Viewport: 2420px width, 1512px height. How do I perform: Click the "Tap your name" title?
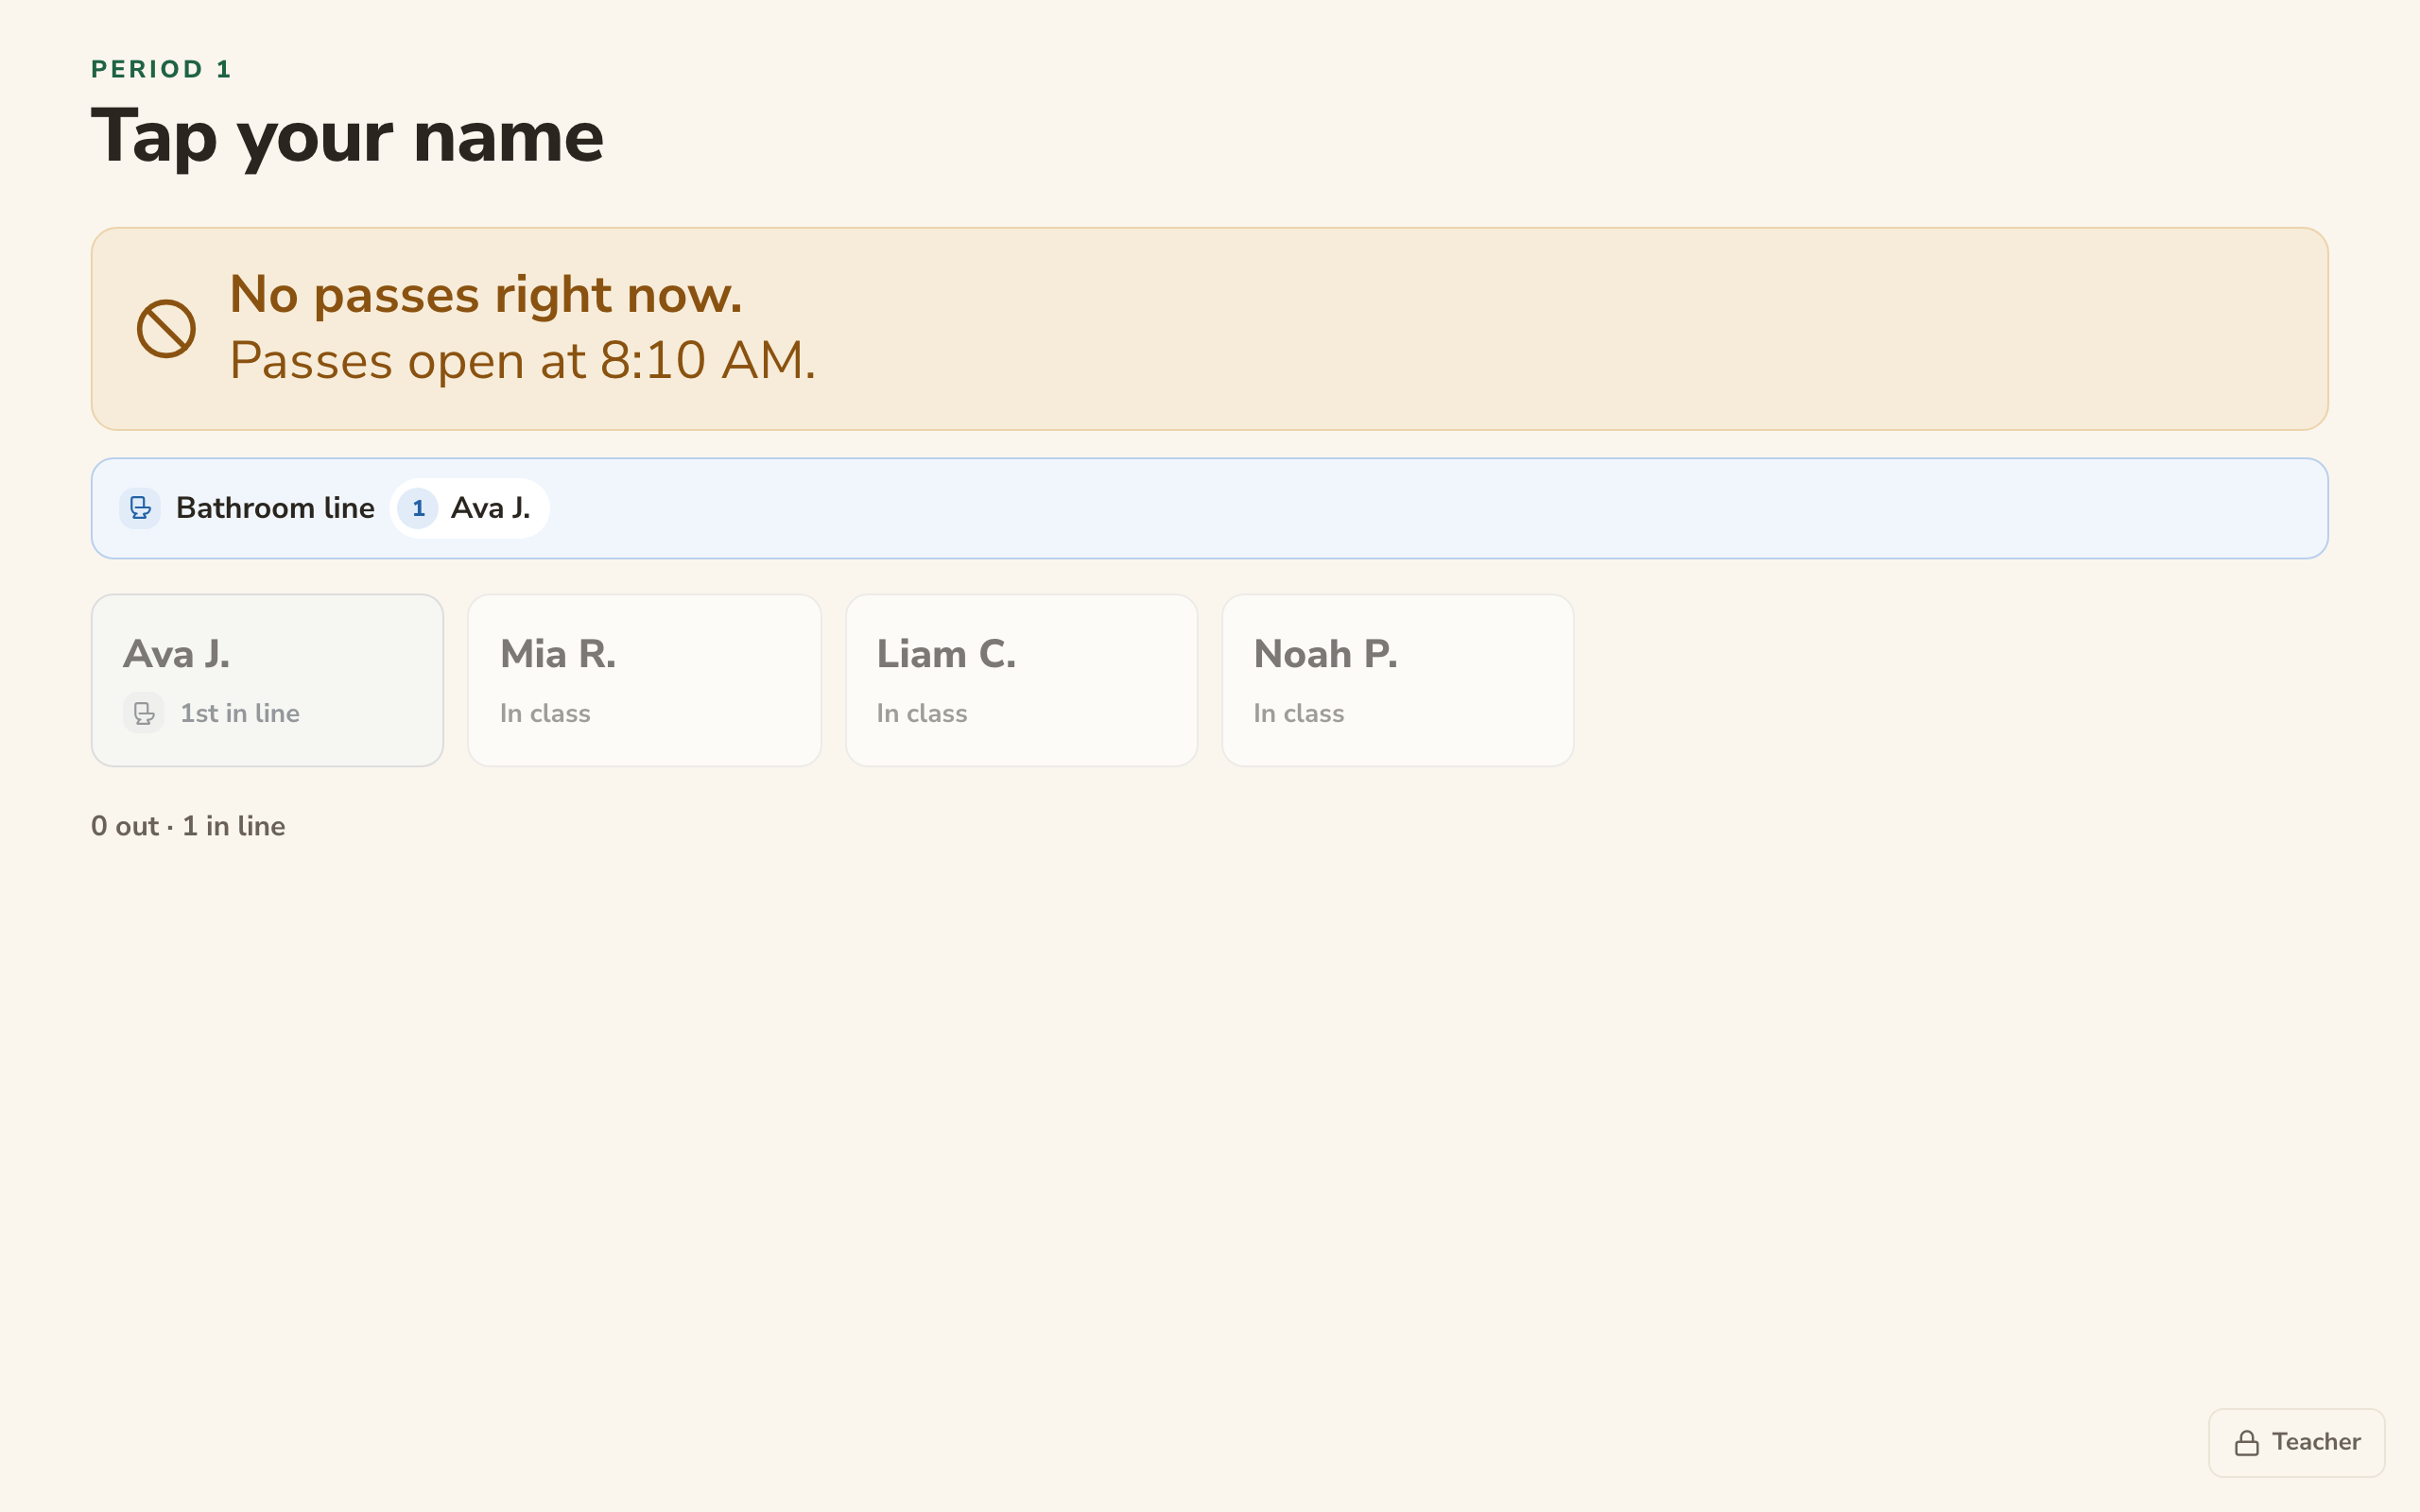point(347,137)
